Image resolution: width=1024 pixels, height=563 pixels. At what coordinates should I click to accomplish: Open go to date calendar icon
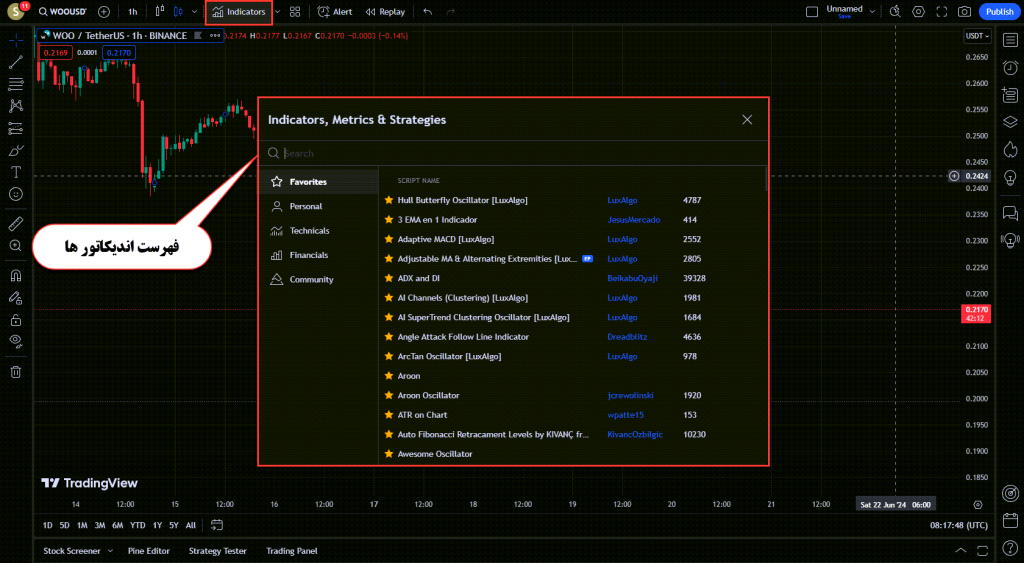217,525
